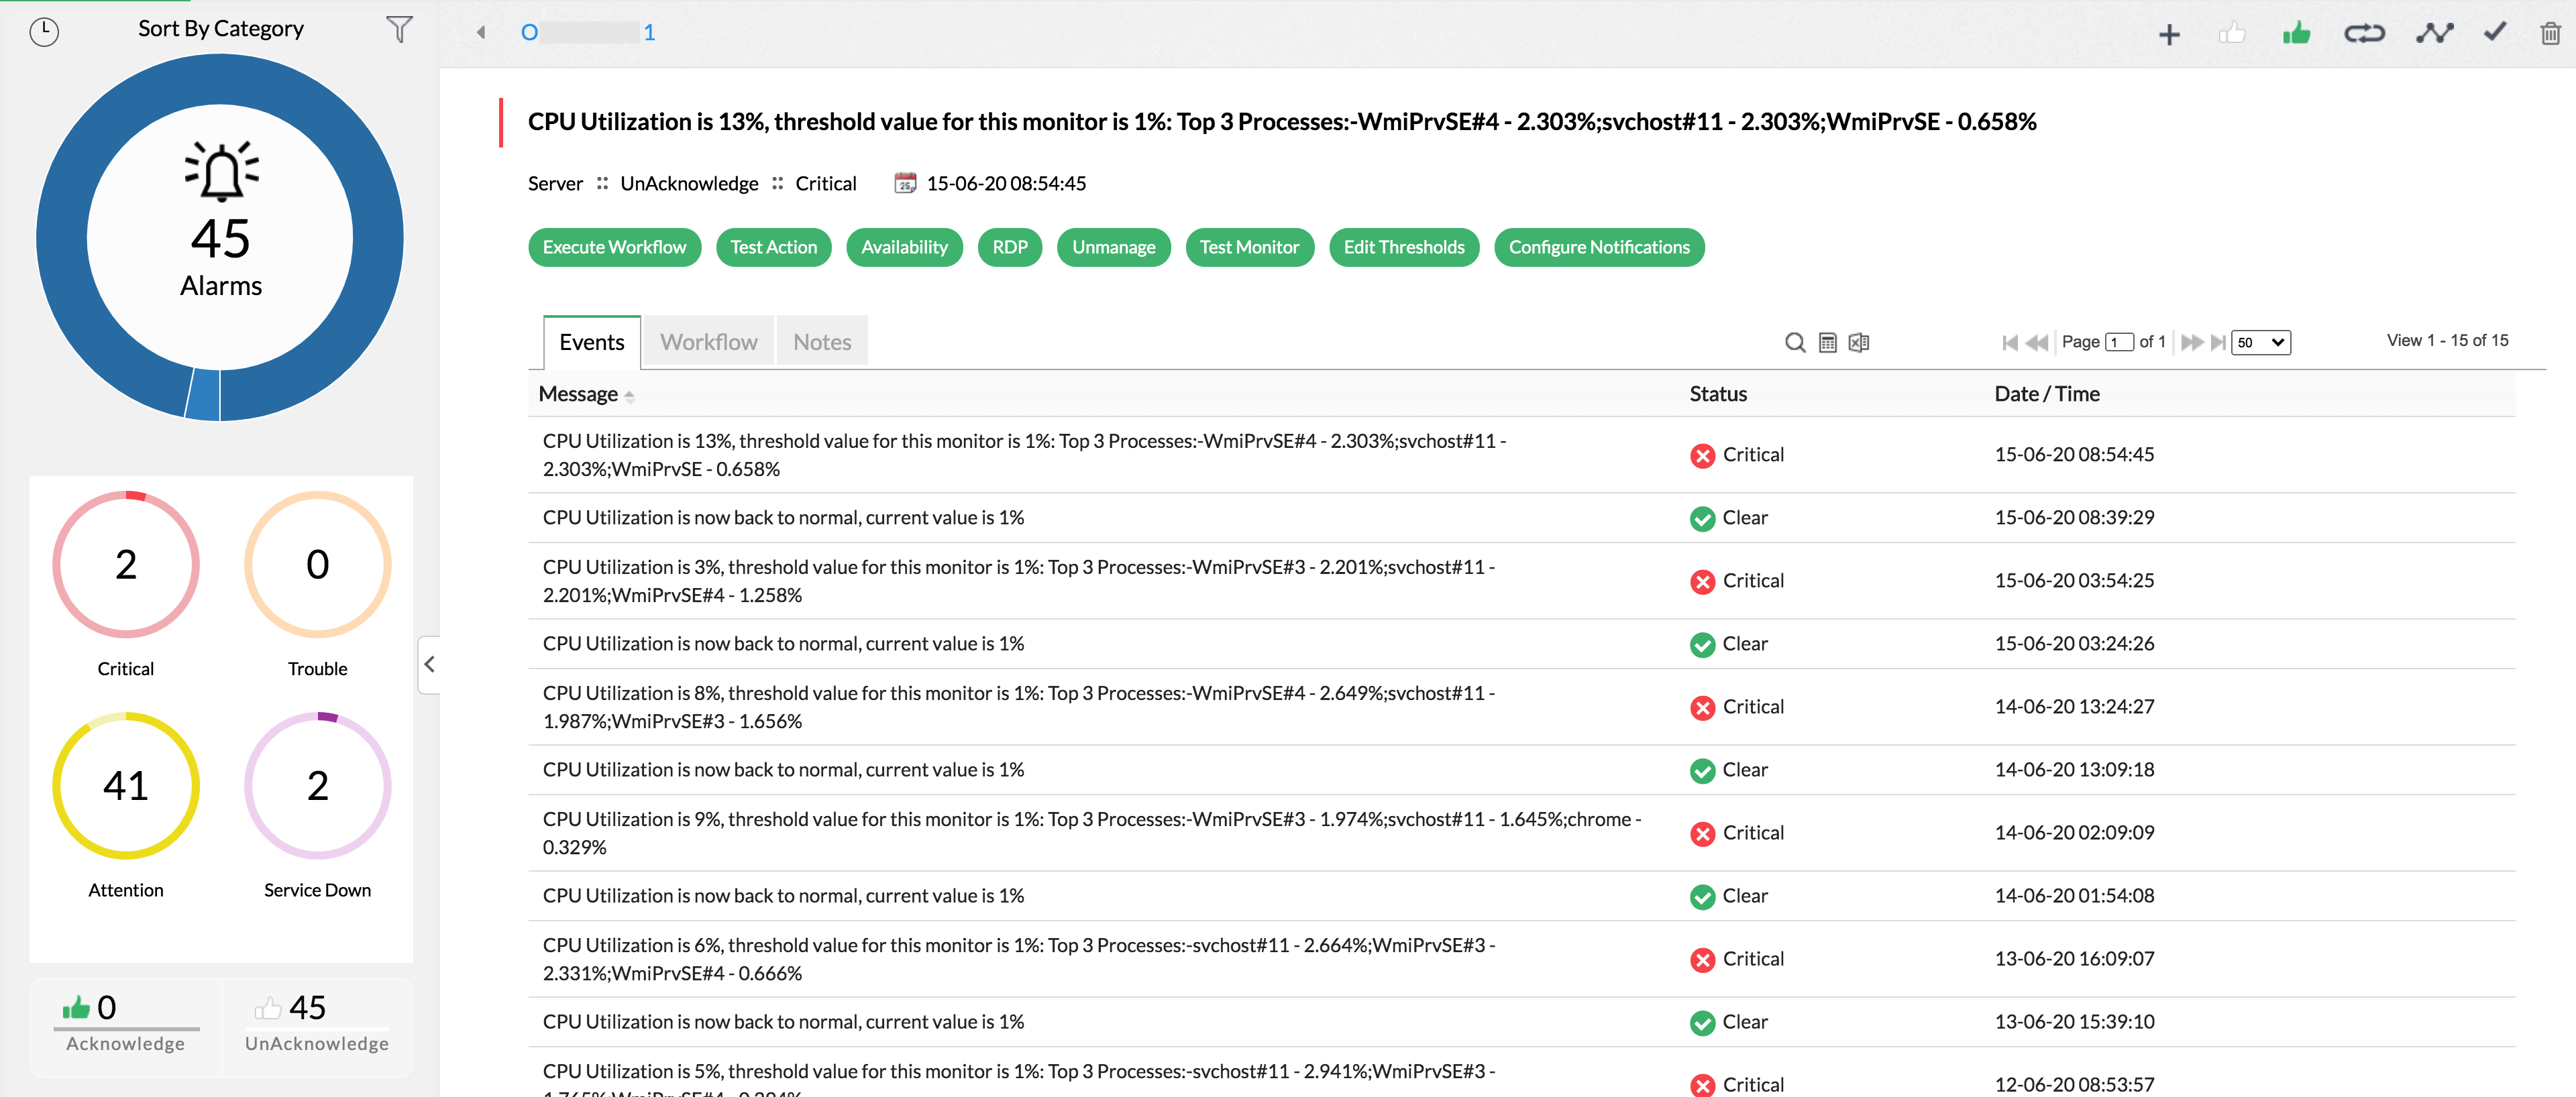Image resolution: width=2576 pixels, height=1097 pixels.
Task: Open event search with the magnifier icon
Action: (x=1795, y=342)
